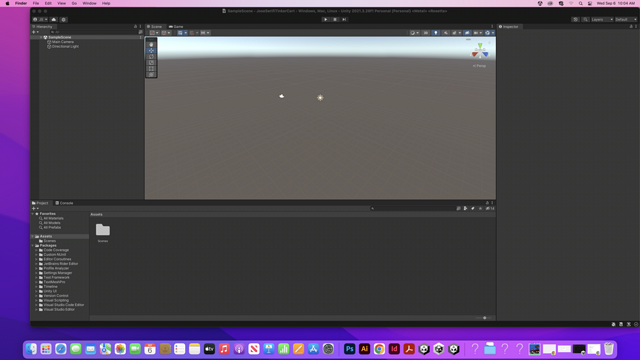
Task: Open the Layers dropdown
Action: [602, 19]
